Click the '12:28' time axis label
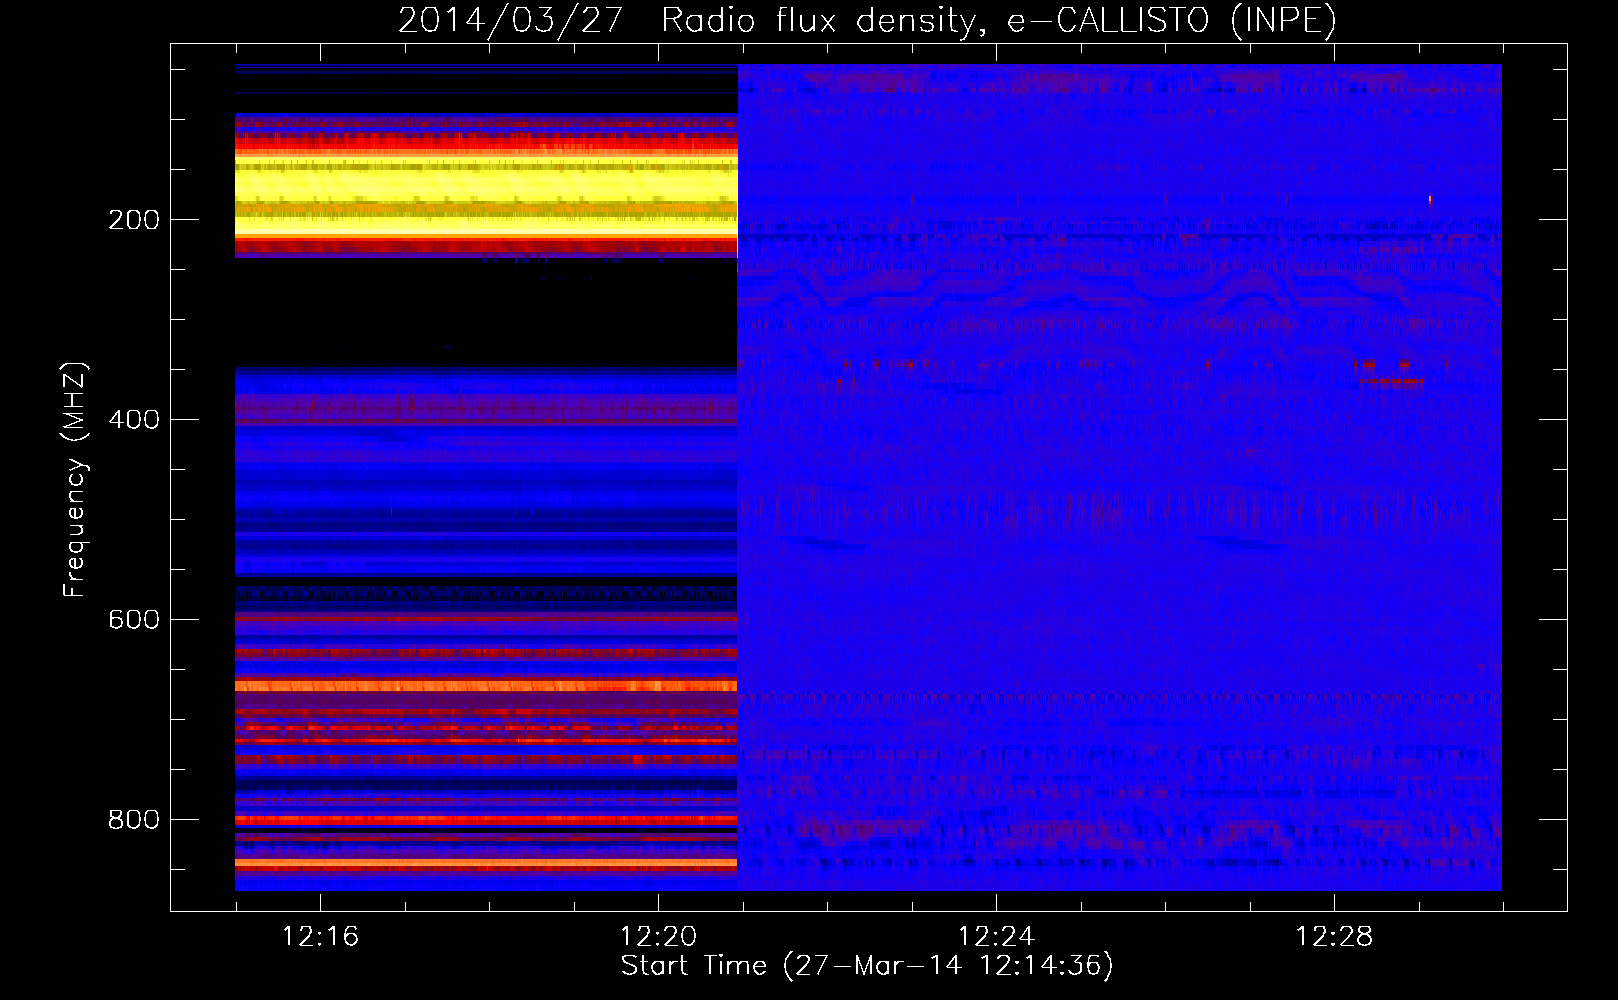Viewport: 1618px width, 1000px height. tap(1334, 937)
